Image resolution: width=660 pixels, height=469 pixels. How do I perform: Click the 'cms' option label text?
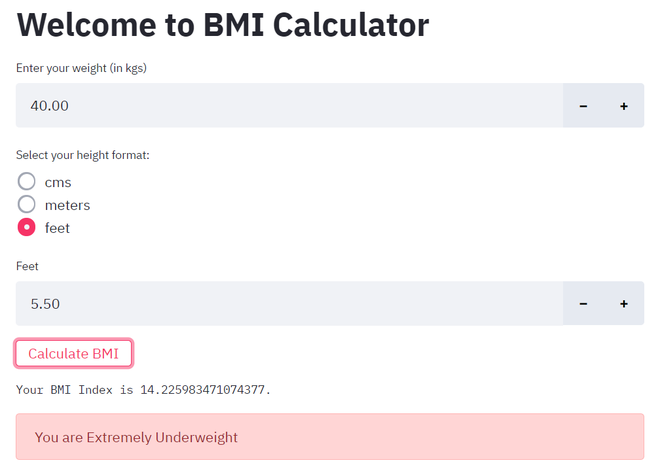pyautogui.click(x=58, y=182)
